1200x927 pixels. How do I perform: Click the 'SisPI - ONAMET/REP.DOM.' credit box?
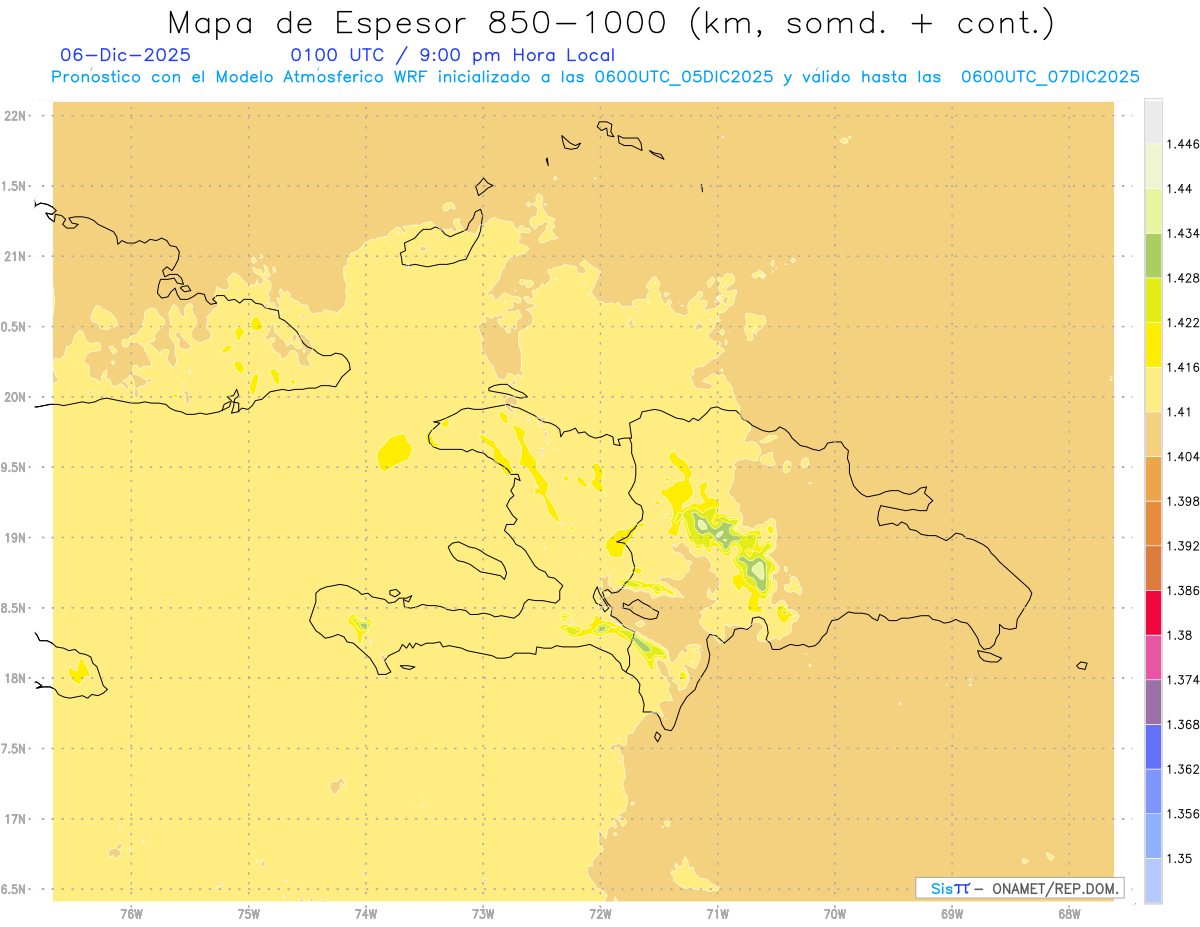(1020, 888)
